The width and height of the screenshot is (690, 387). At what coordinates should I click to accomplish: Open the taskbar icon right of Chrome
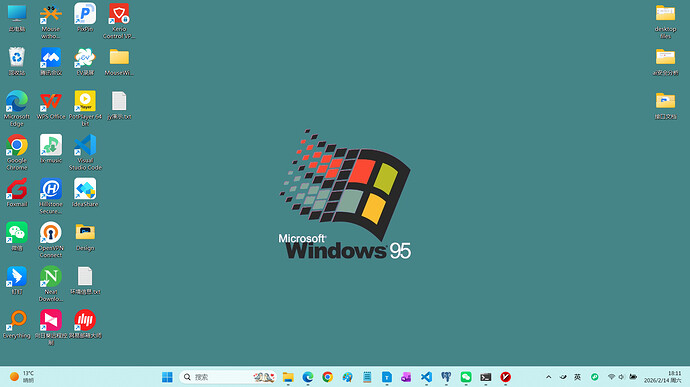(347, 377)
